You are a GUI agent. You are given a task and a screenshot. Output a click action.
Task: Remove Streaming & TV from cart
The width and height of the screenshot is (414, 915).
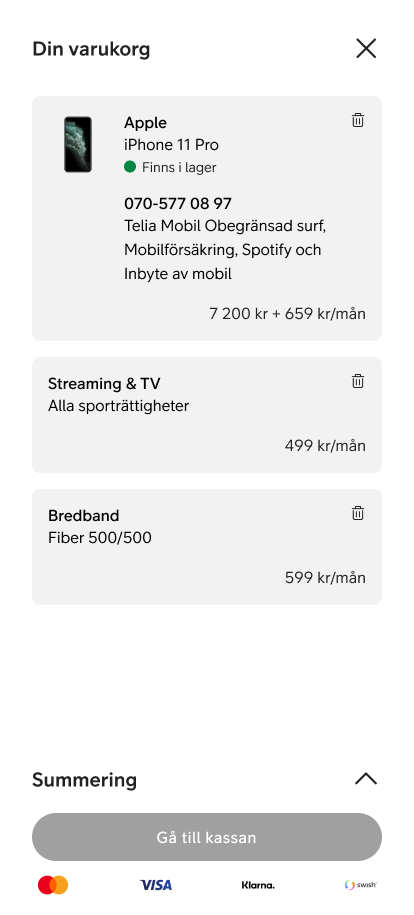click(x=358, y=381)
